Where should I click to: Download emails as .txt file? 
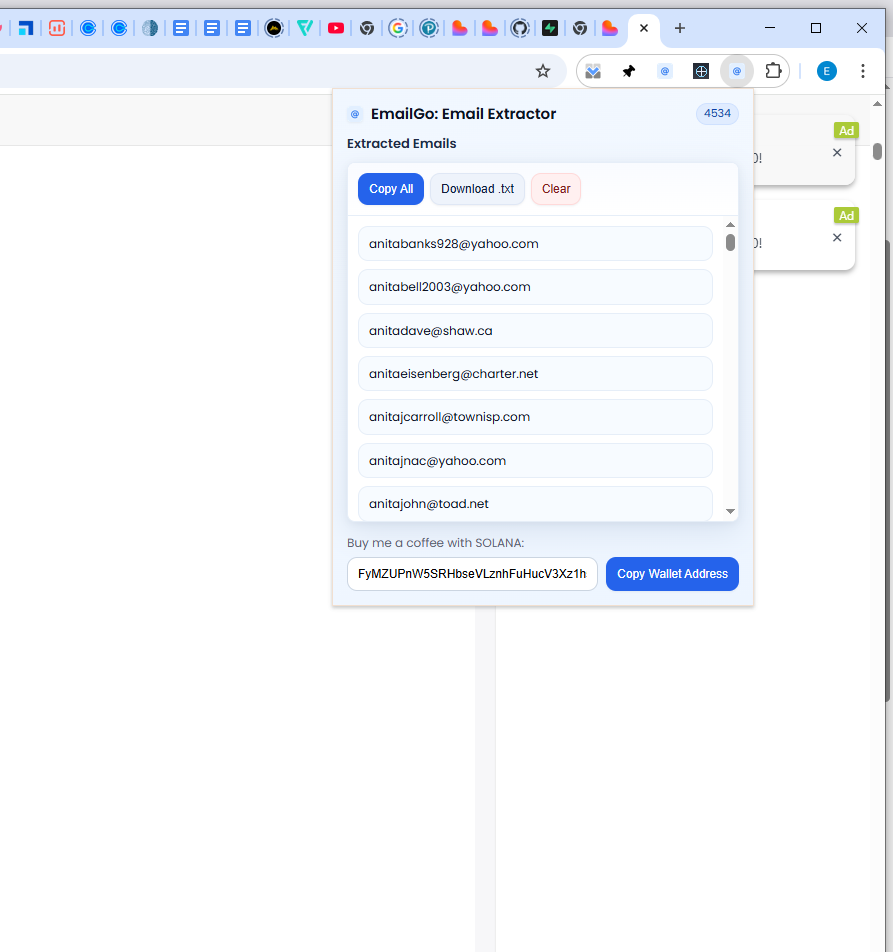tap(477, 189)
